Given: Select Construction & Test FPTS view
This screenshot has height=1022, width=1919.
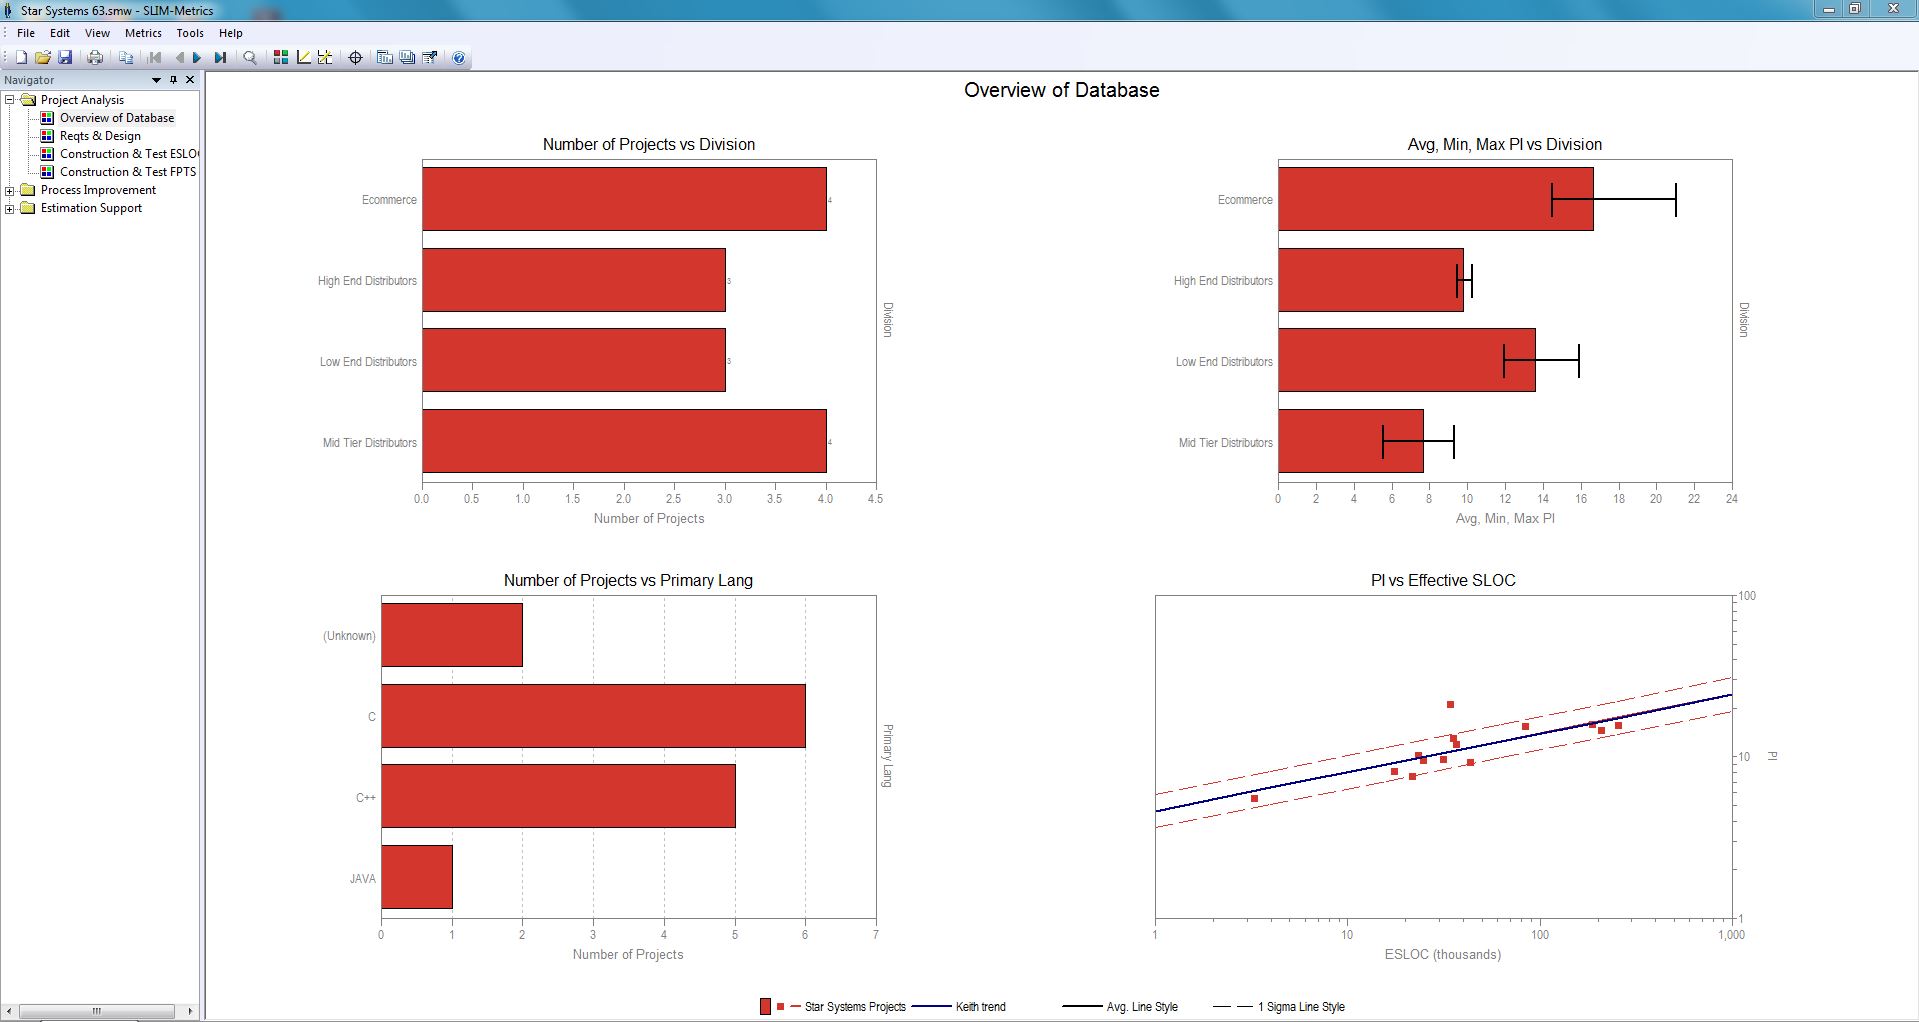Looking at the screenshot, I should [128, 172].
